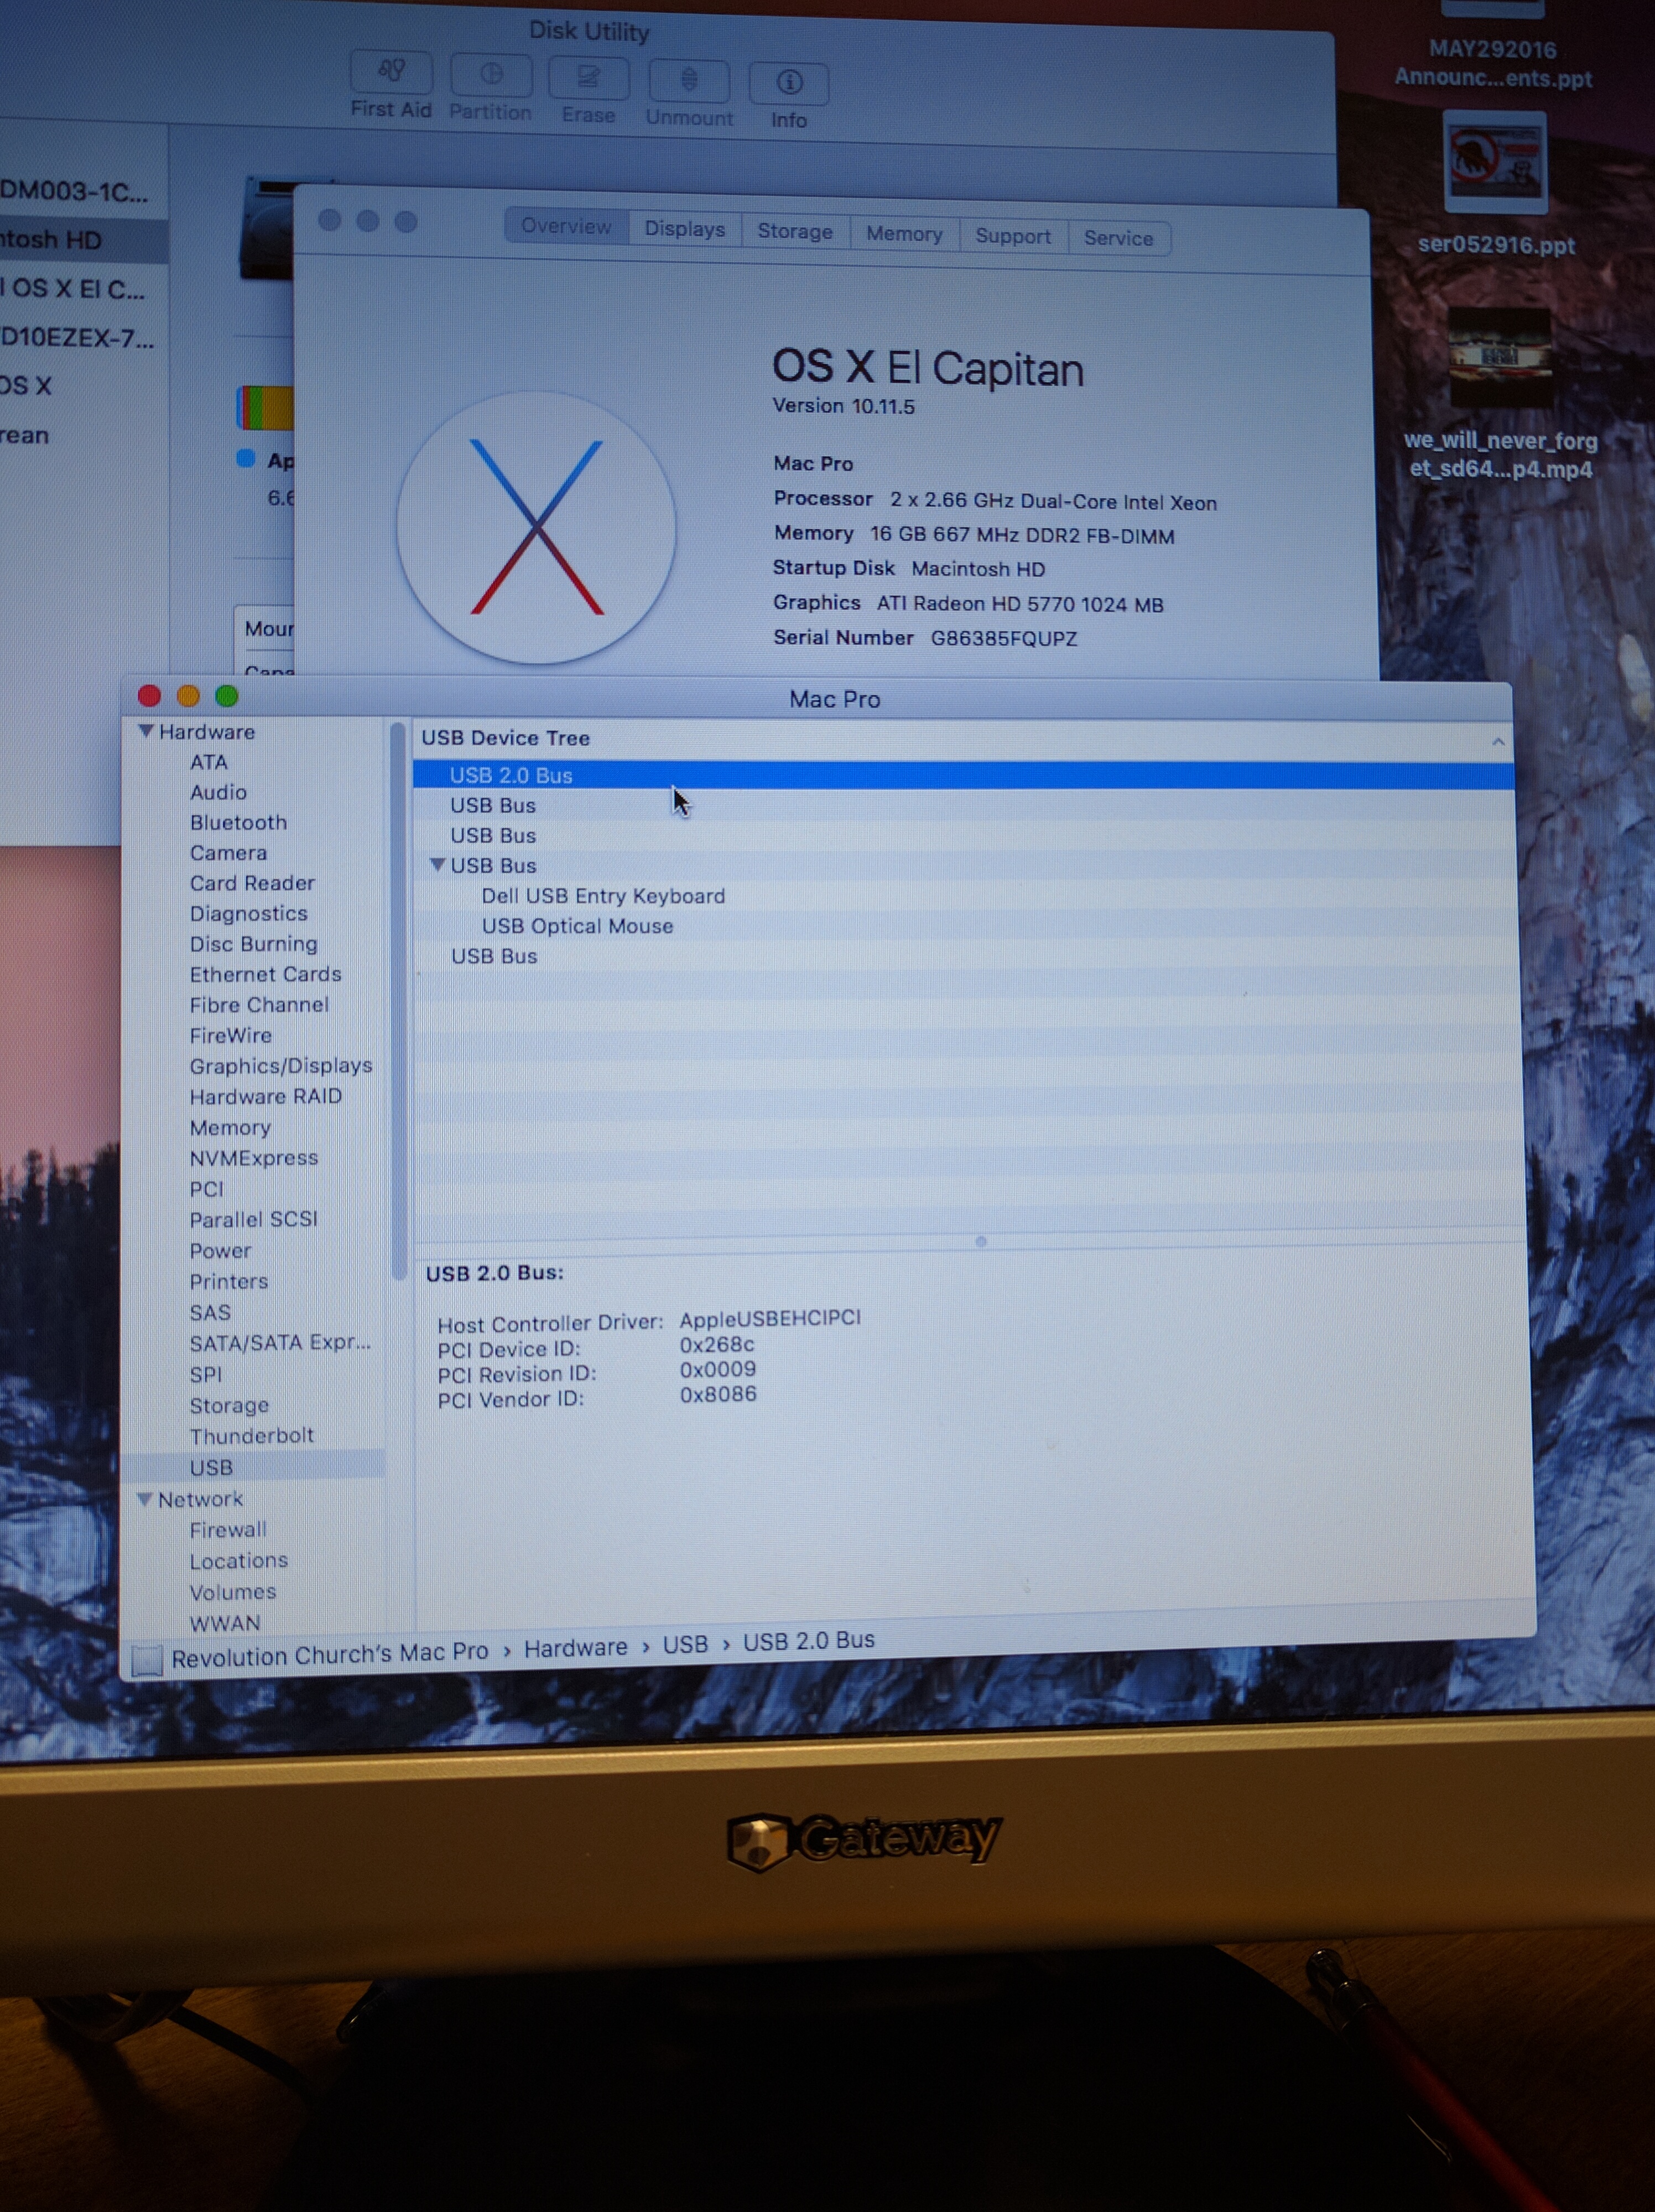This screenshot has height=2212, width=1655.
Task: Select Diagnostics in sidebar
Action: tap(248, 913)
